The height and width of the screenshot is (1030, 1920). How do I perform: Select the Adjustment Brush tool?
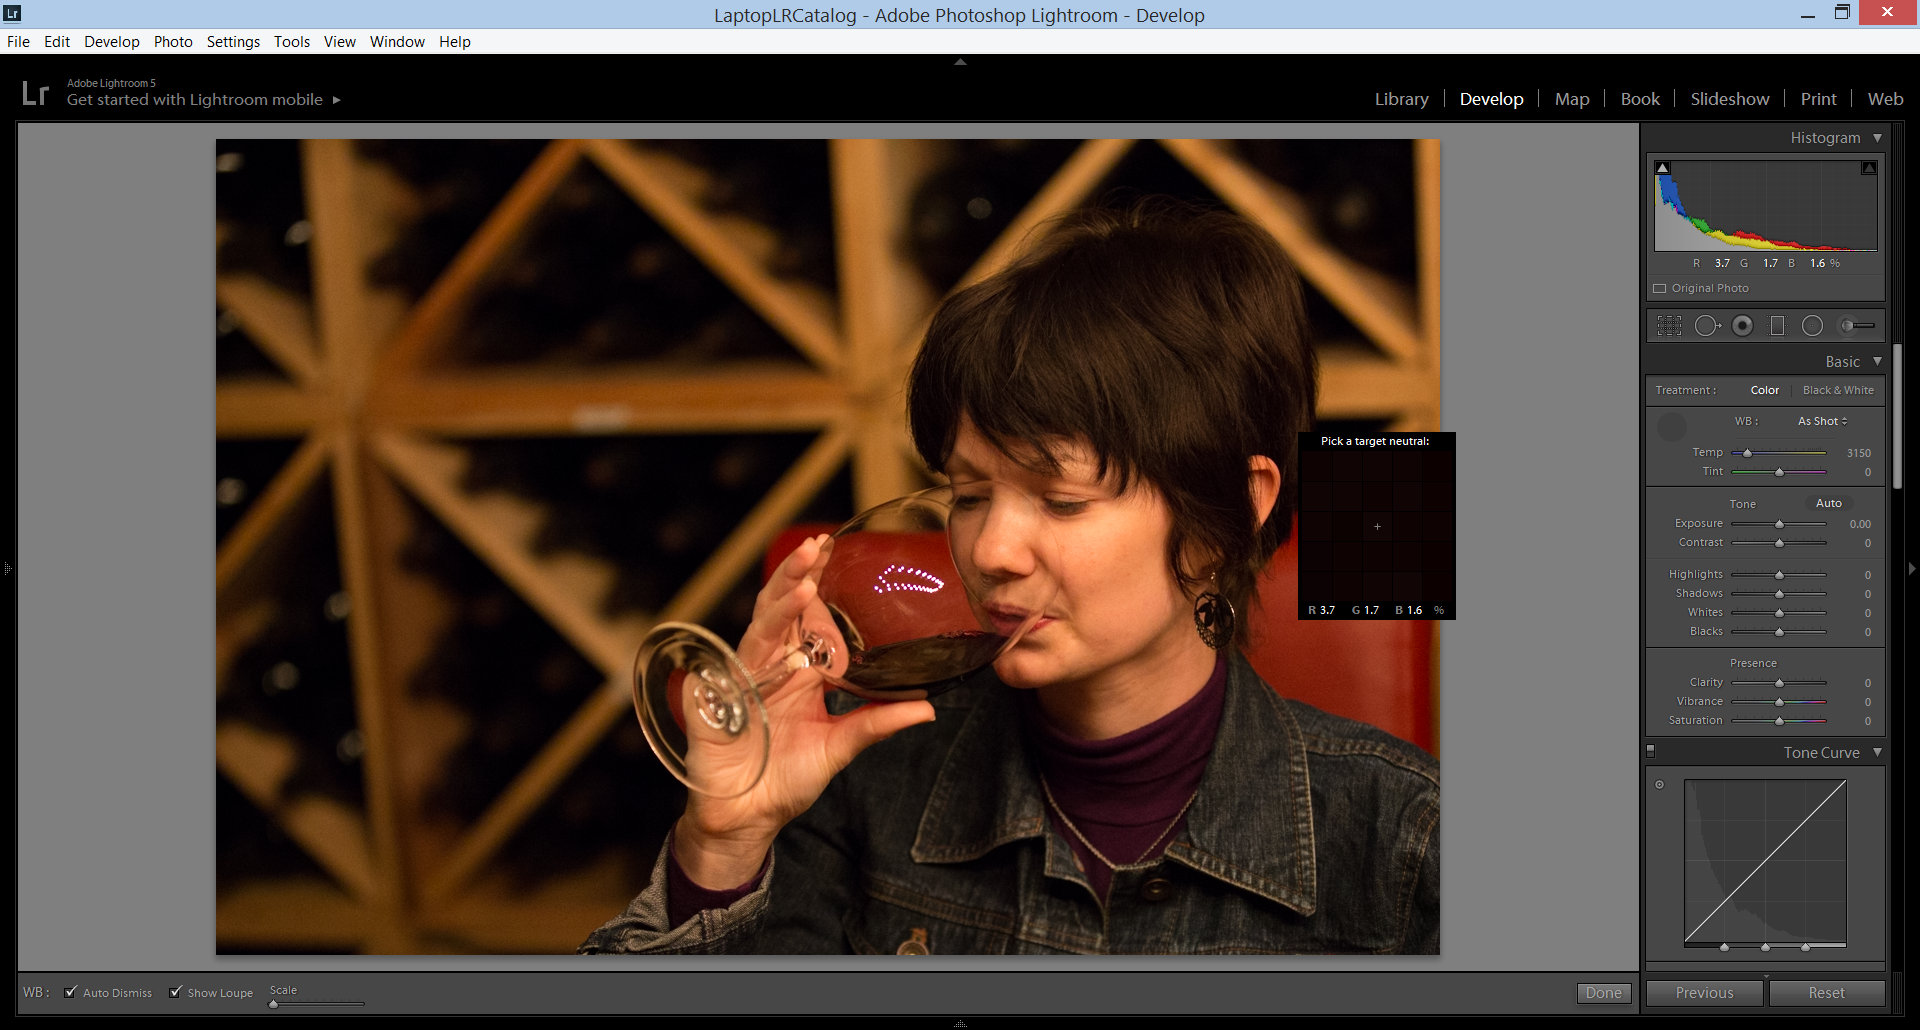(x=1857, y=325)
